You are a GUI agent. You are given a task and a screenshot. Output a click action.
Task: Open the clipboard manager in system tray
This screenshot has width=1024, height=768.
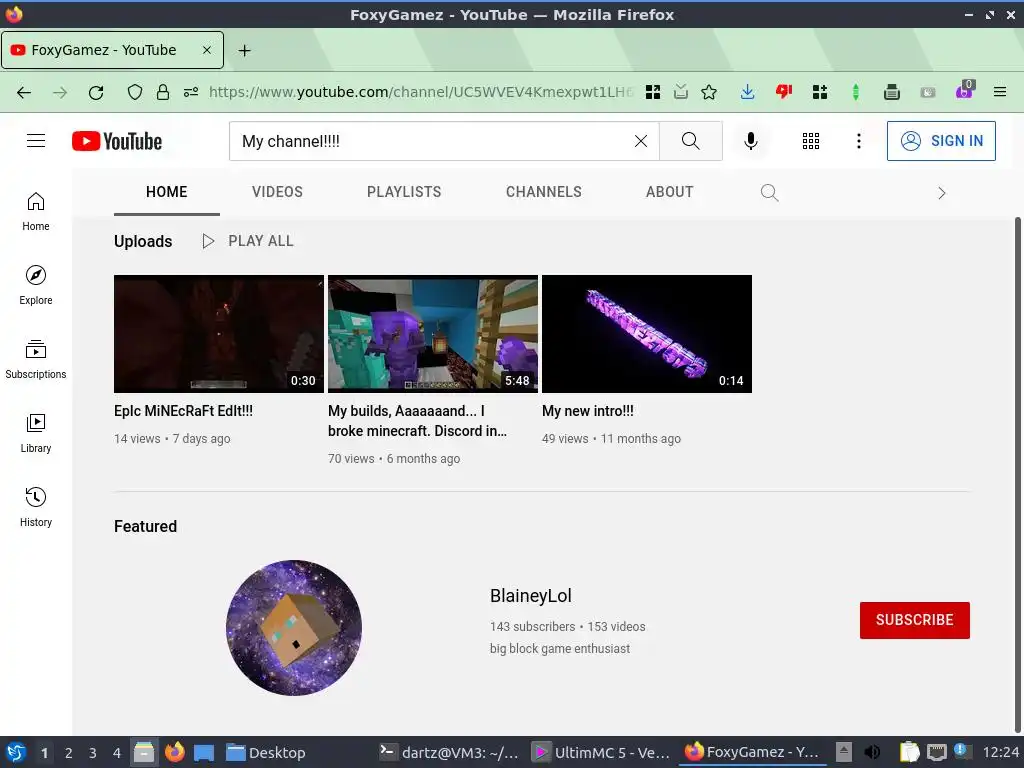click(x=908, y=753)
